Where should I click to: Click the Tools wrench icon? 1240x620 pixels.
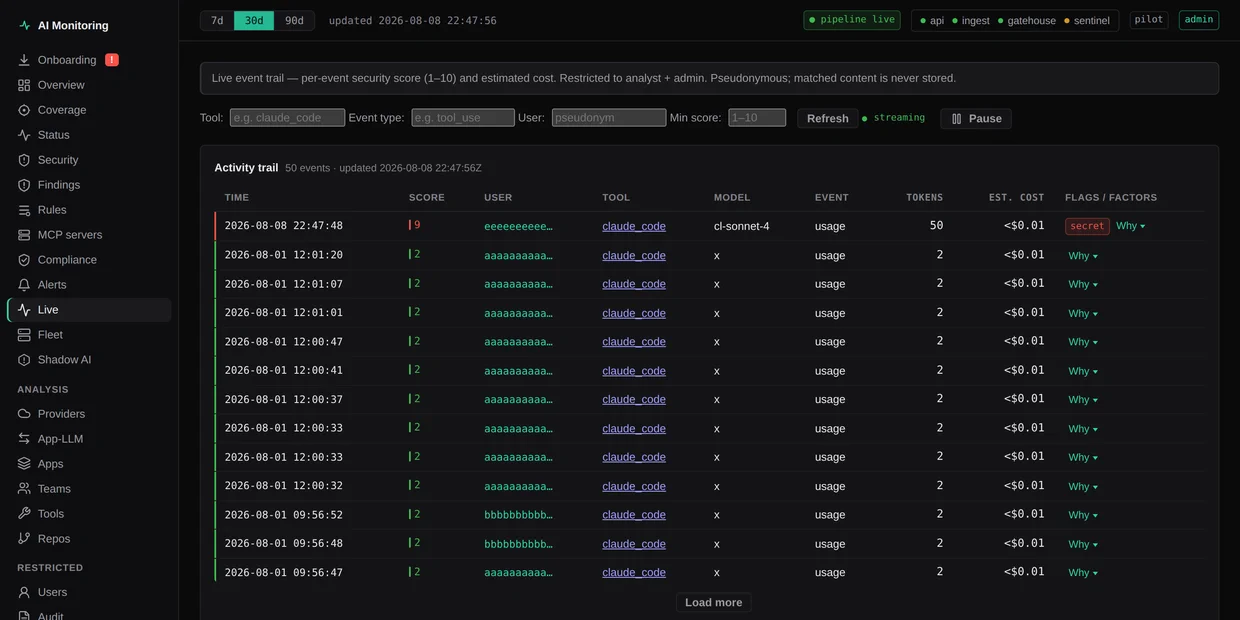24,514
